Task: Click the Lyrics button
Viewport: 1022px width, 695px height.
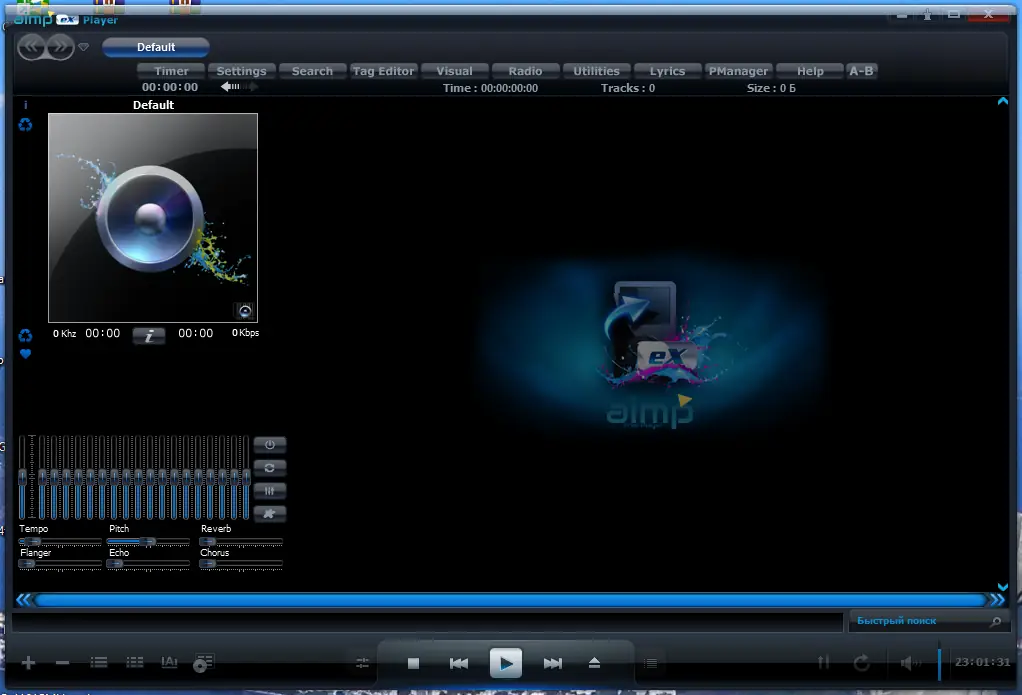Action: point(667,71)
